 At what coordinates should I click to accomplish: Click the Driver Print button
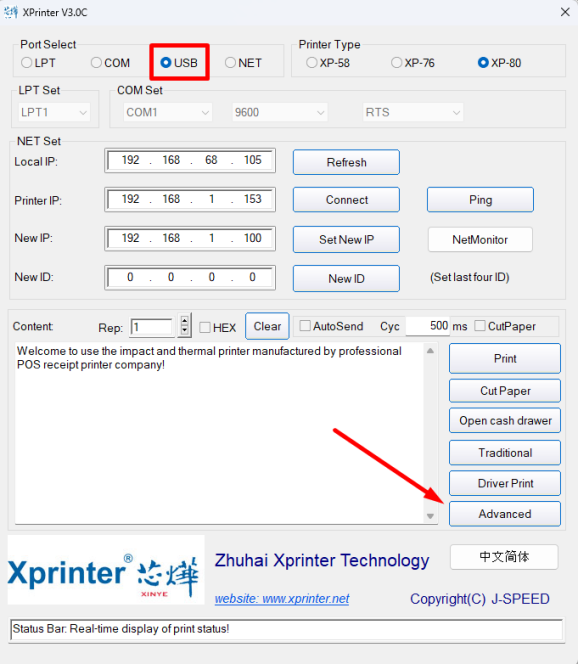point(505,483)
